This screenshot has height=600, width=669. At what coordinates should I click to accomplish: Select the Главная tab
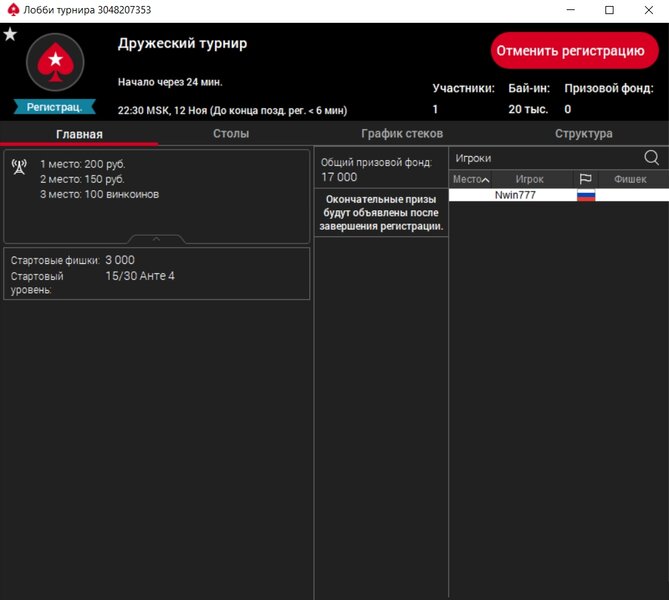pos(79,134)
